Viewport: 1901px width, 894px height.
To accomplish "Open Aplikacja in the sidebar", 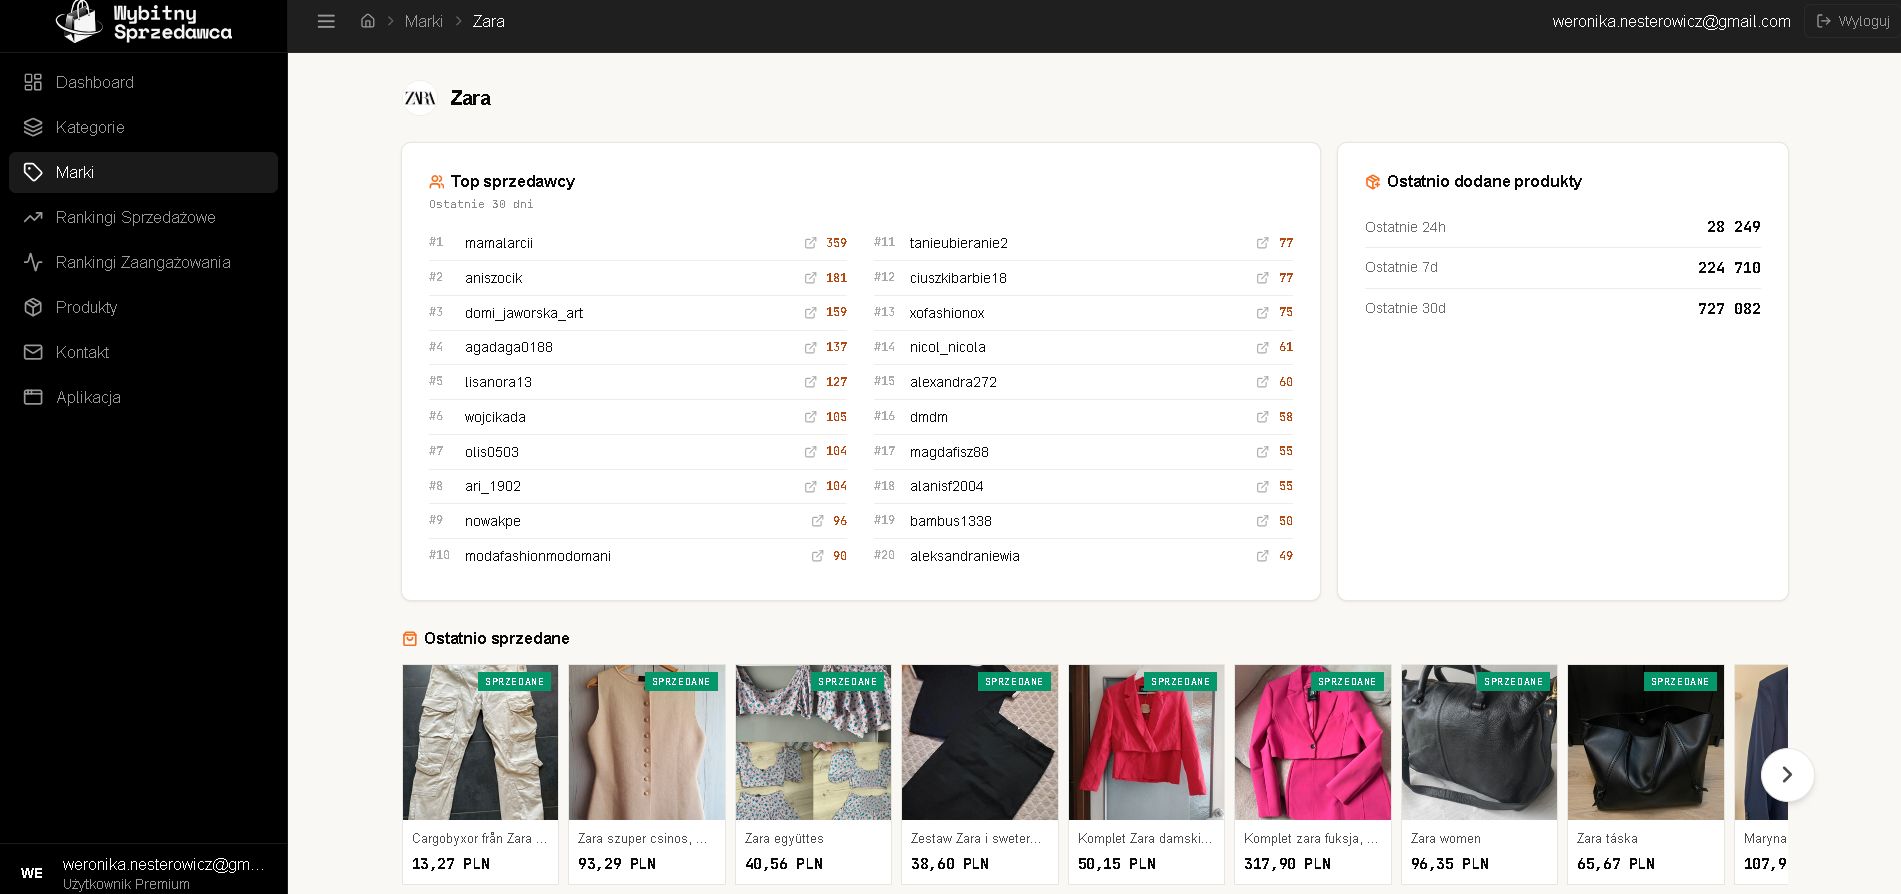I will pos(143,397).
